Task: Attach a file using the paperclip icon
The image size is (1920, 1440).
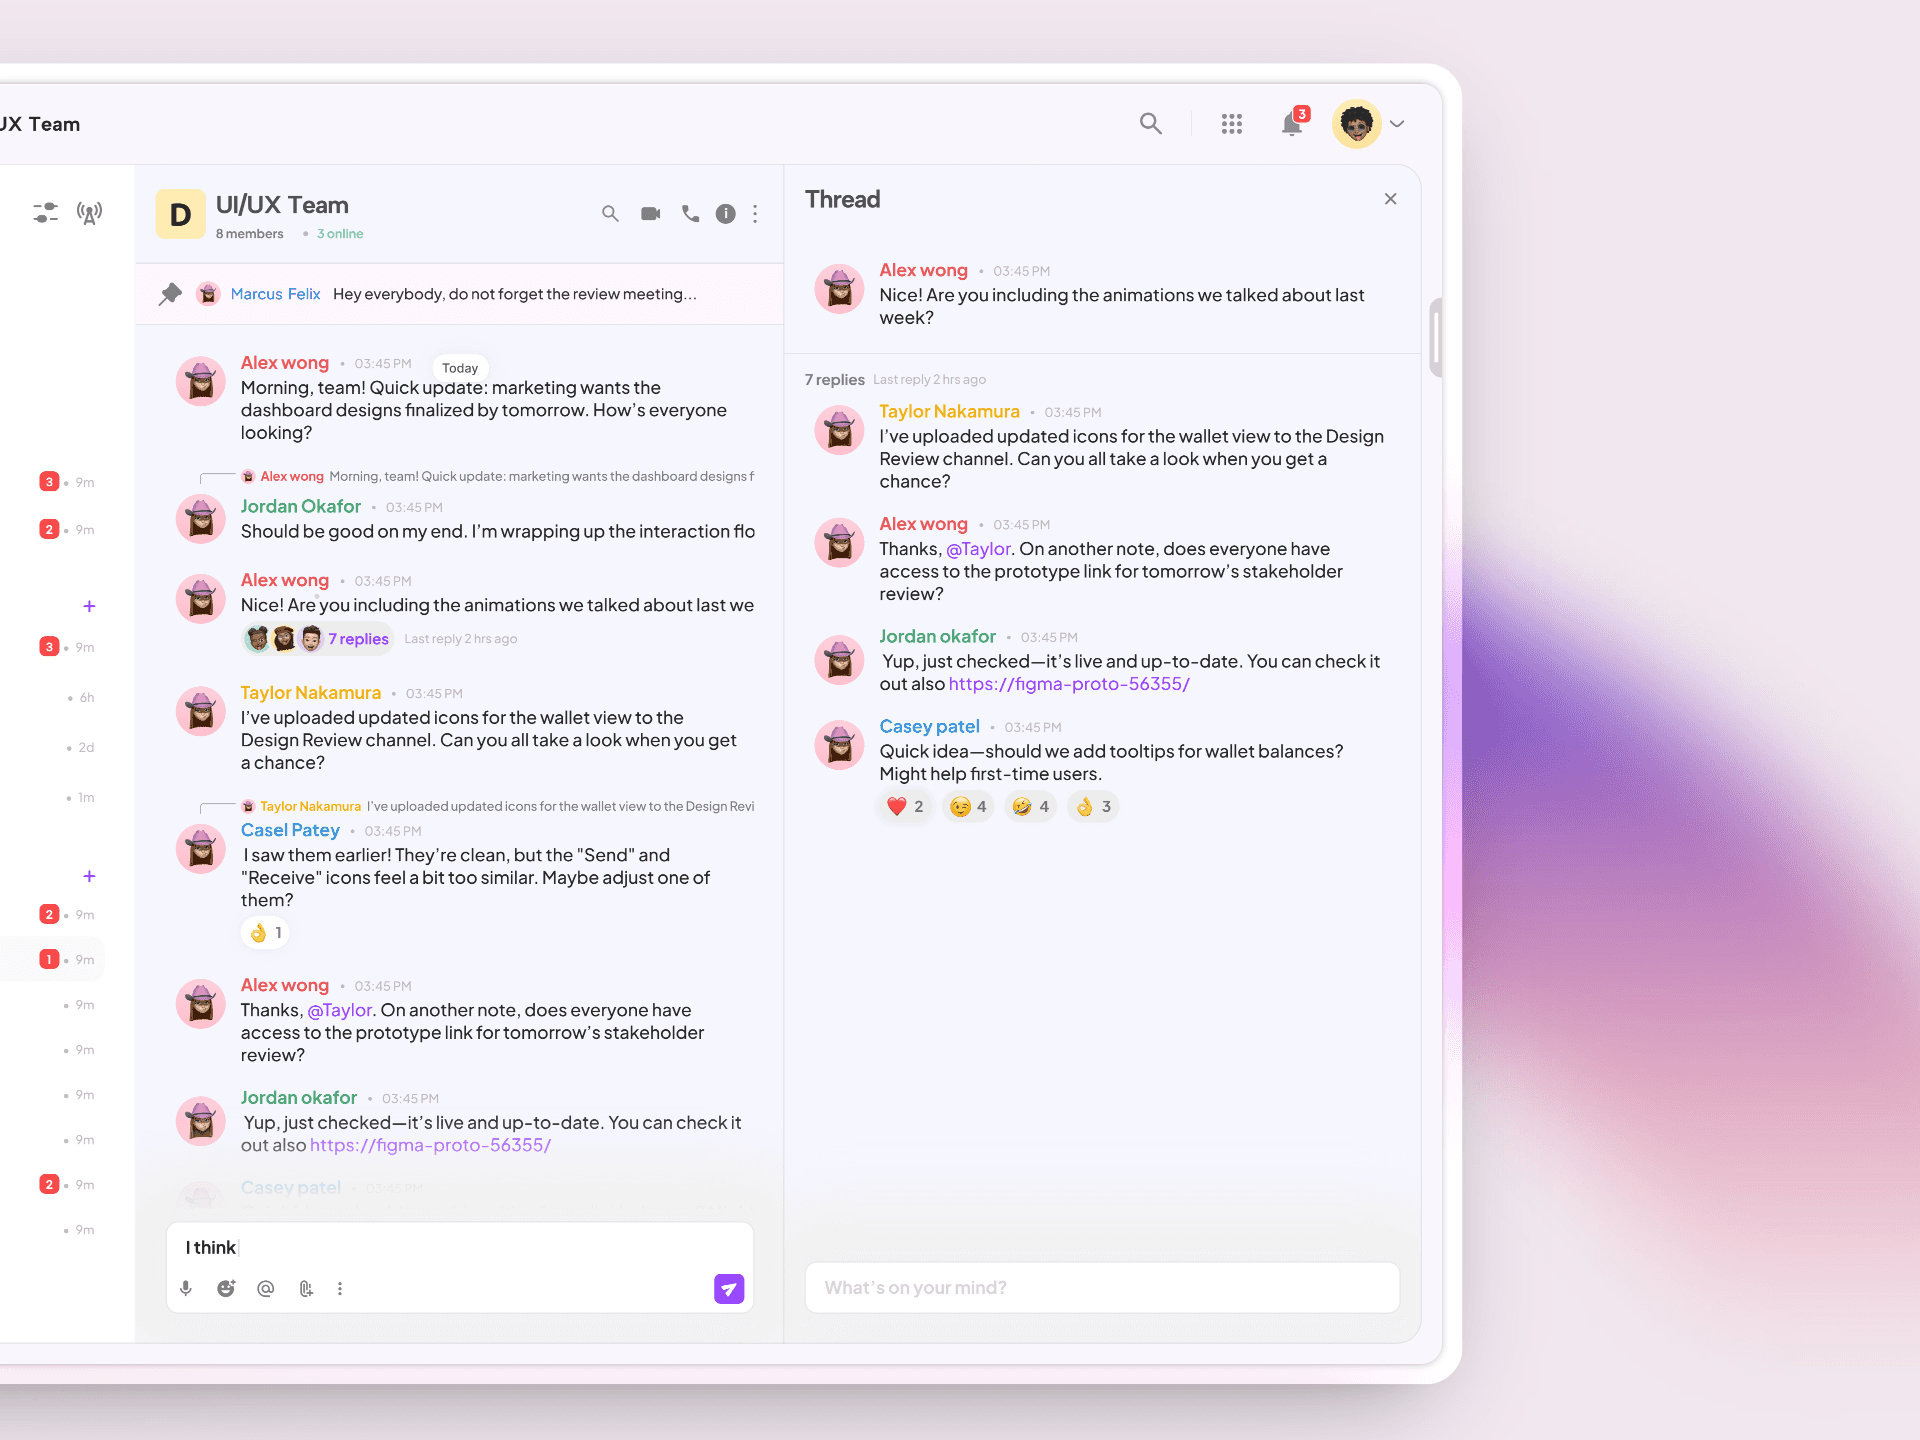Action: pyautogui.click(x=306, y=1289)
